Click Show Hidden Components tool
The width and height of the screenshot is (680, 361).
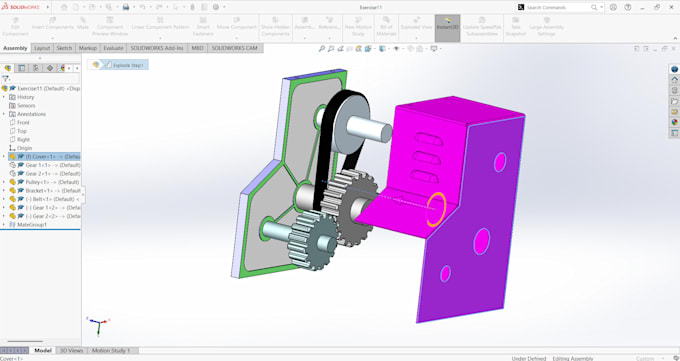point(275,27)
